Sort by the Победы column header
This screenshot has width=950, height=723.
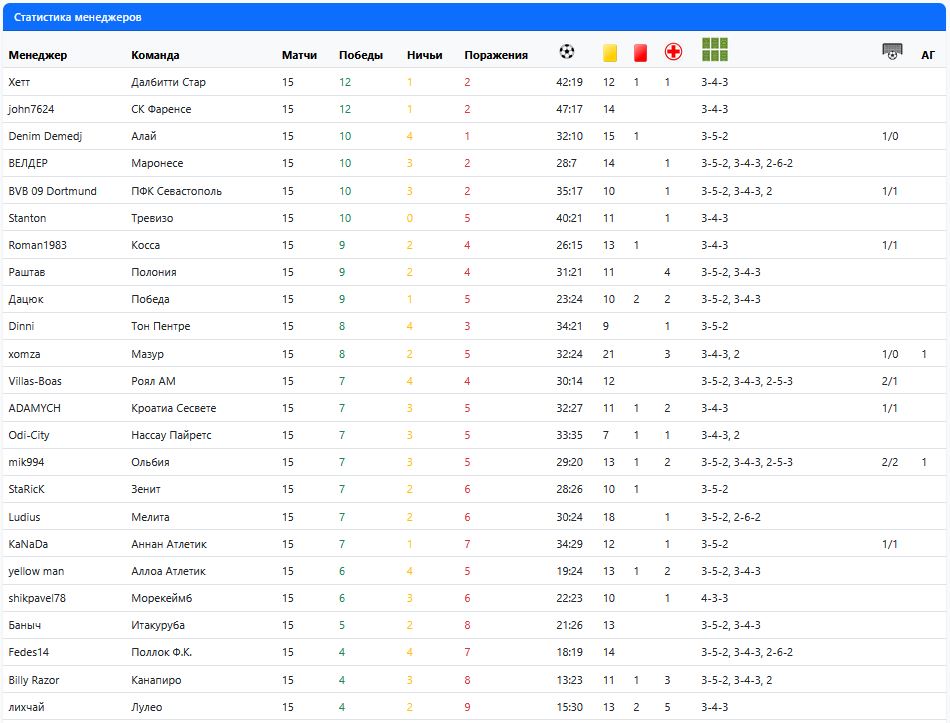pyautogui.click(x=360, y=55)
